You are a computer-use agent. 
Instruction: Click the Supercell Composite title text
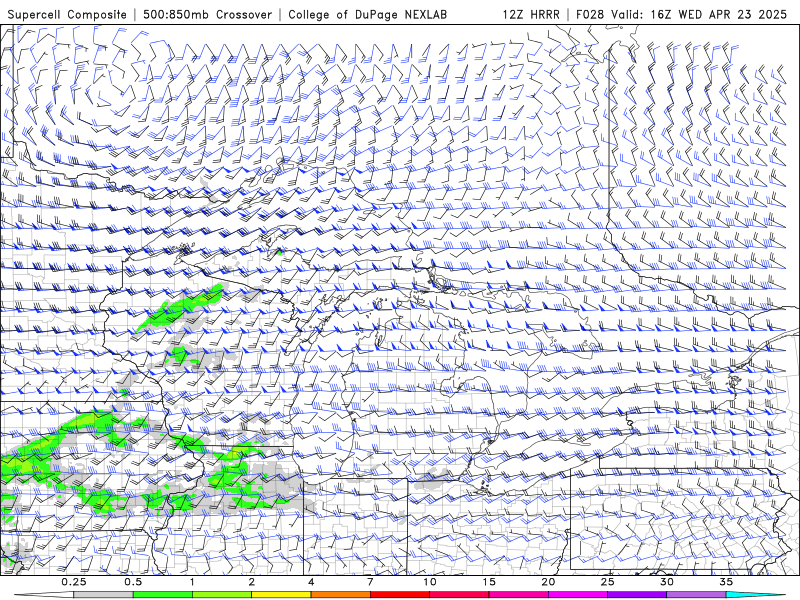67,14
